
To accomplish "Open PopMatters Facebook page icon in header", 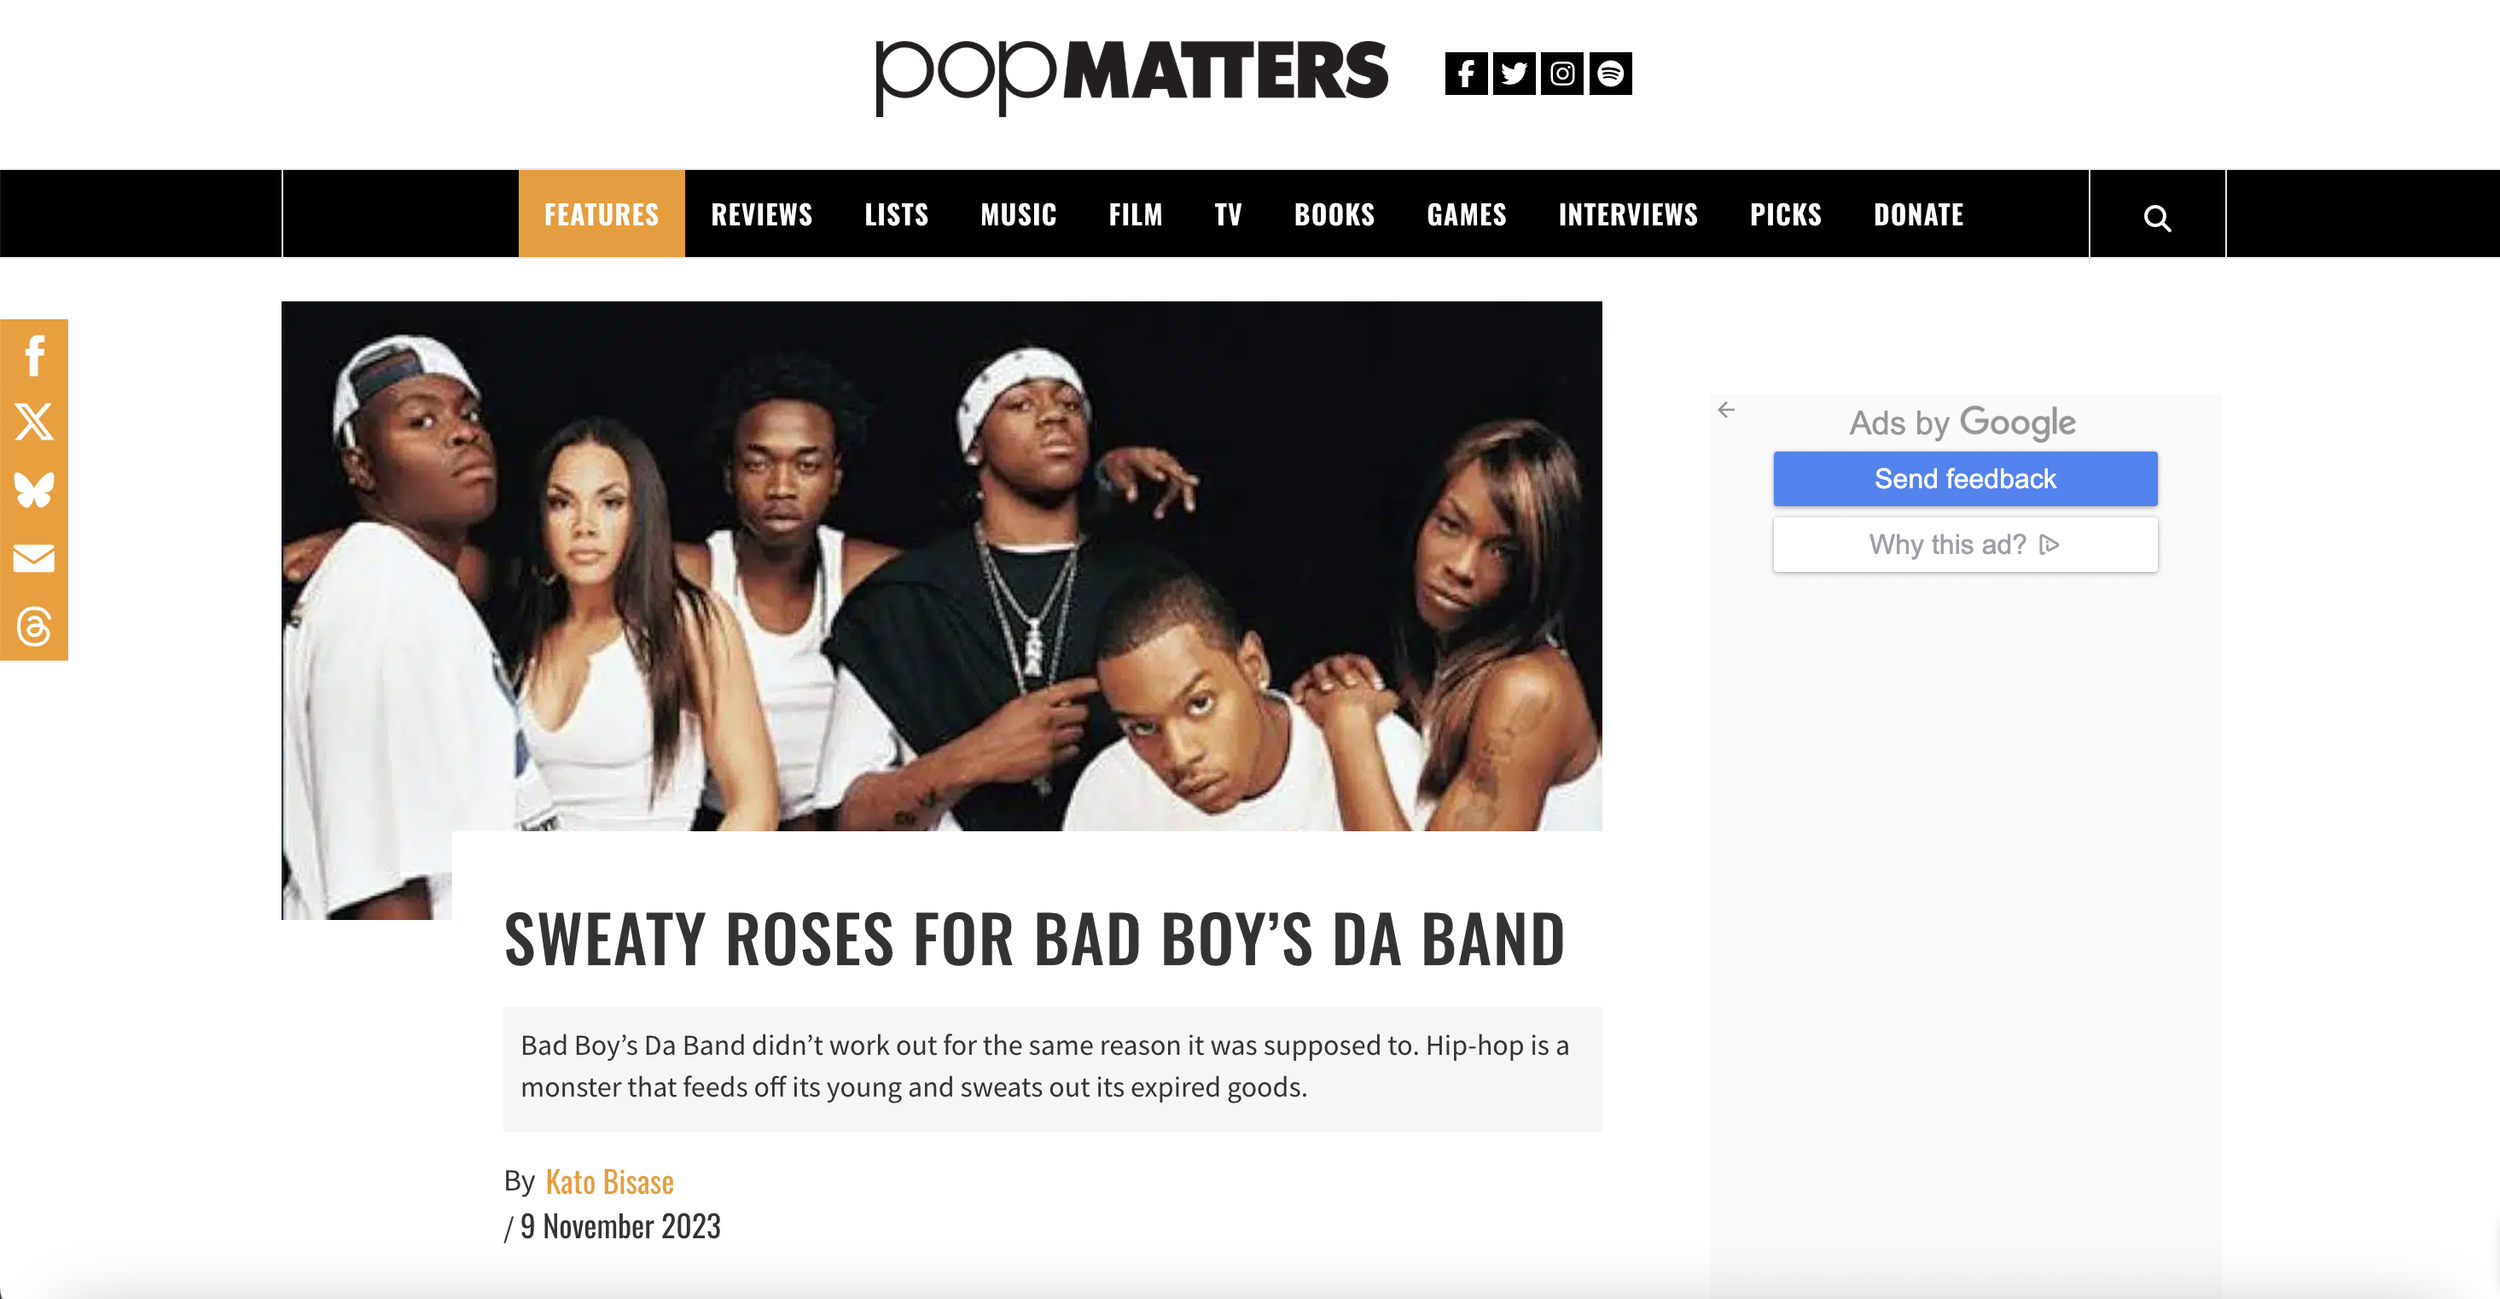I will click(1466, 73).
